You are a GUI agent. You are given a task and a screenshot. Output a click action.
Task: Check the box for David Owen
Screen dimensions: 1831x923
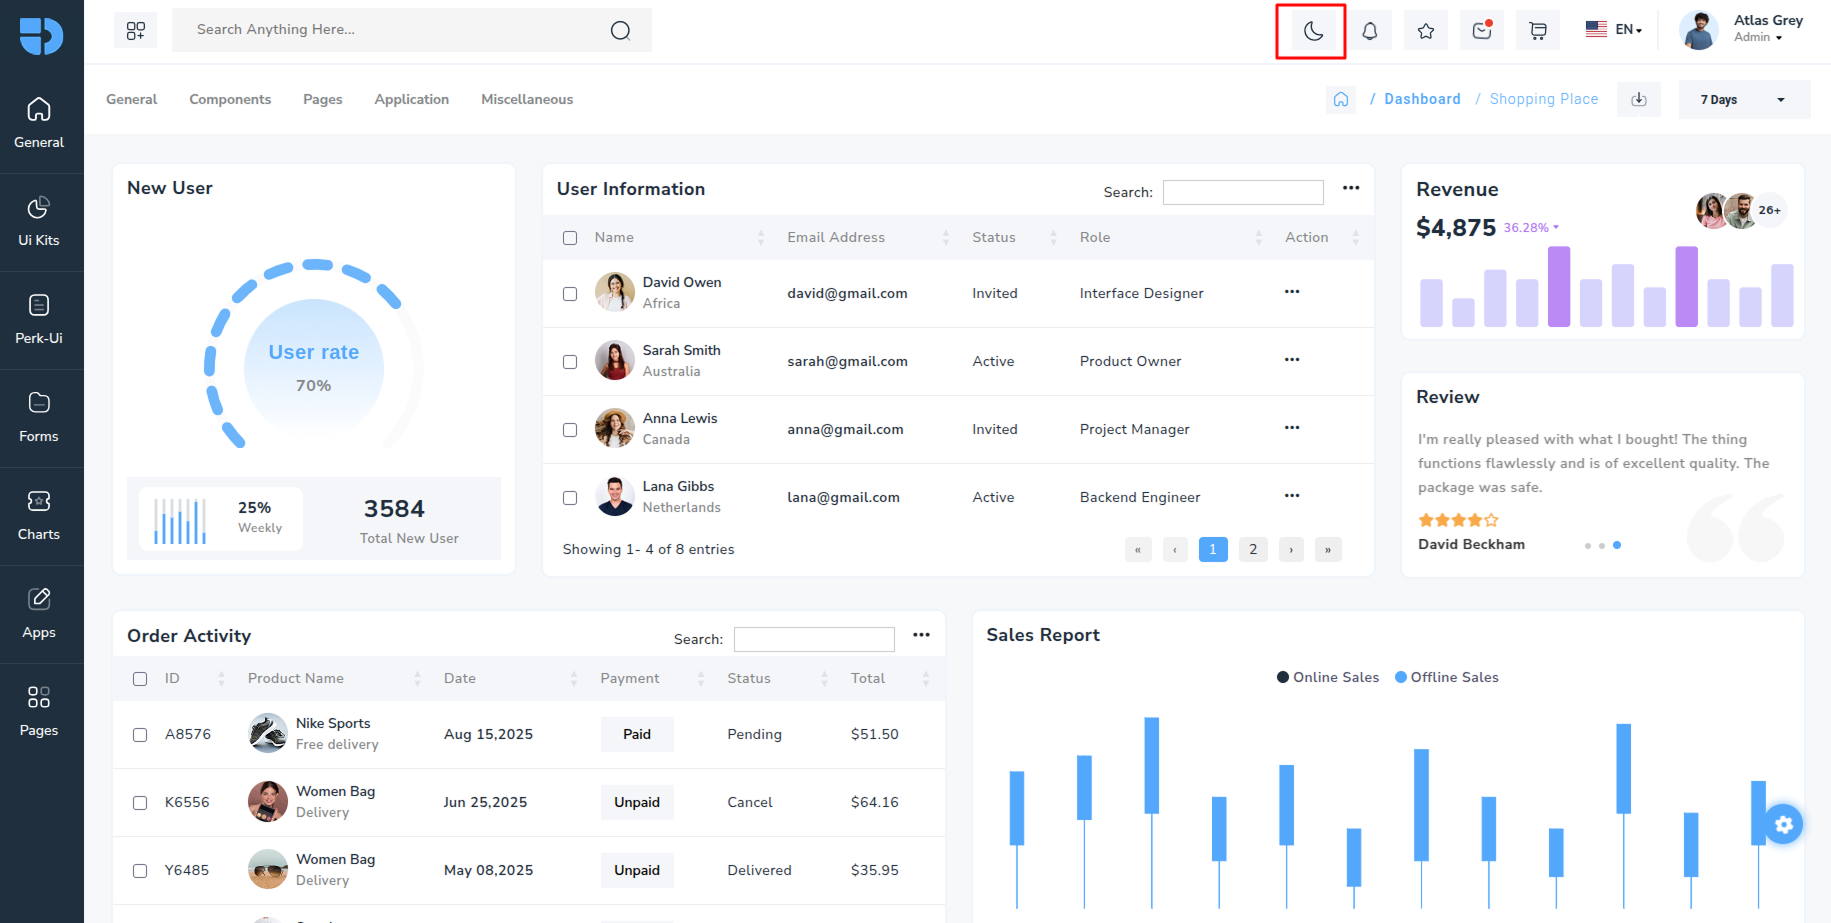point(570,294)
